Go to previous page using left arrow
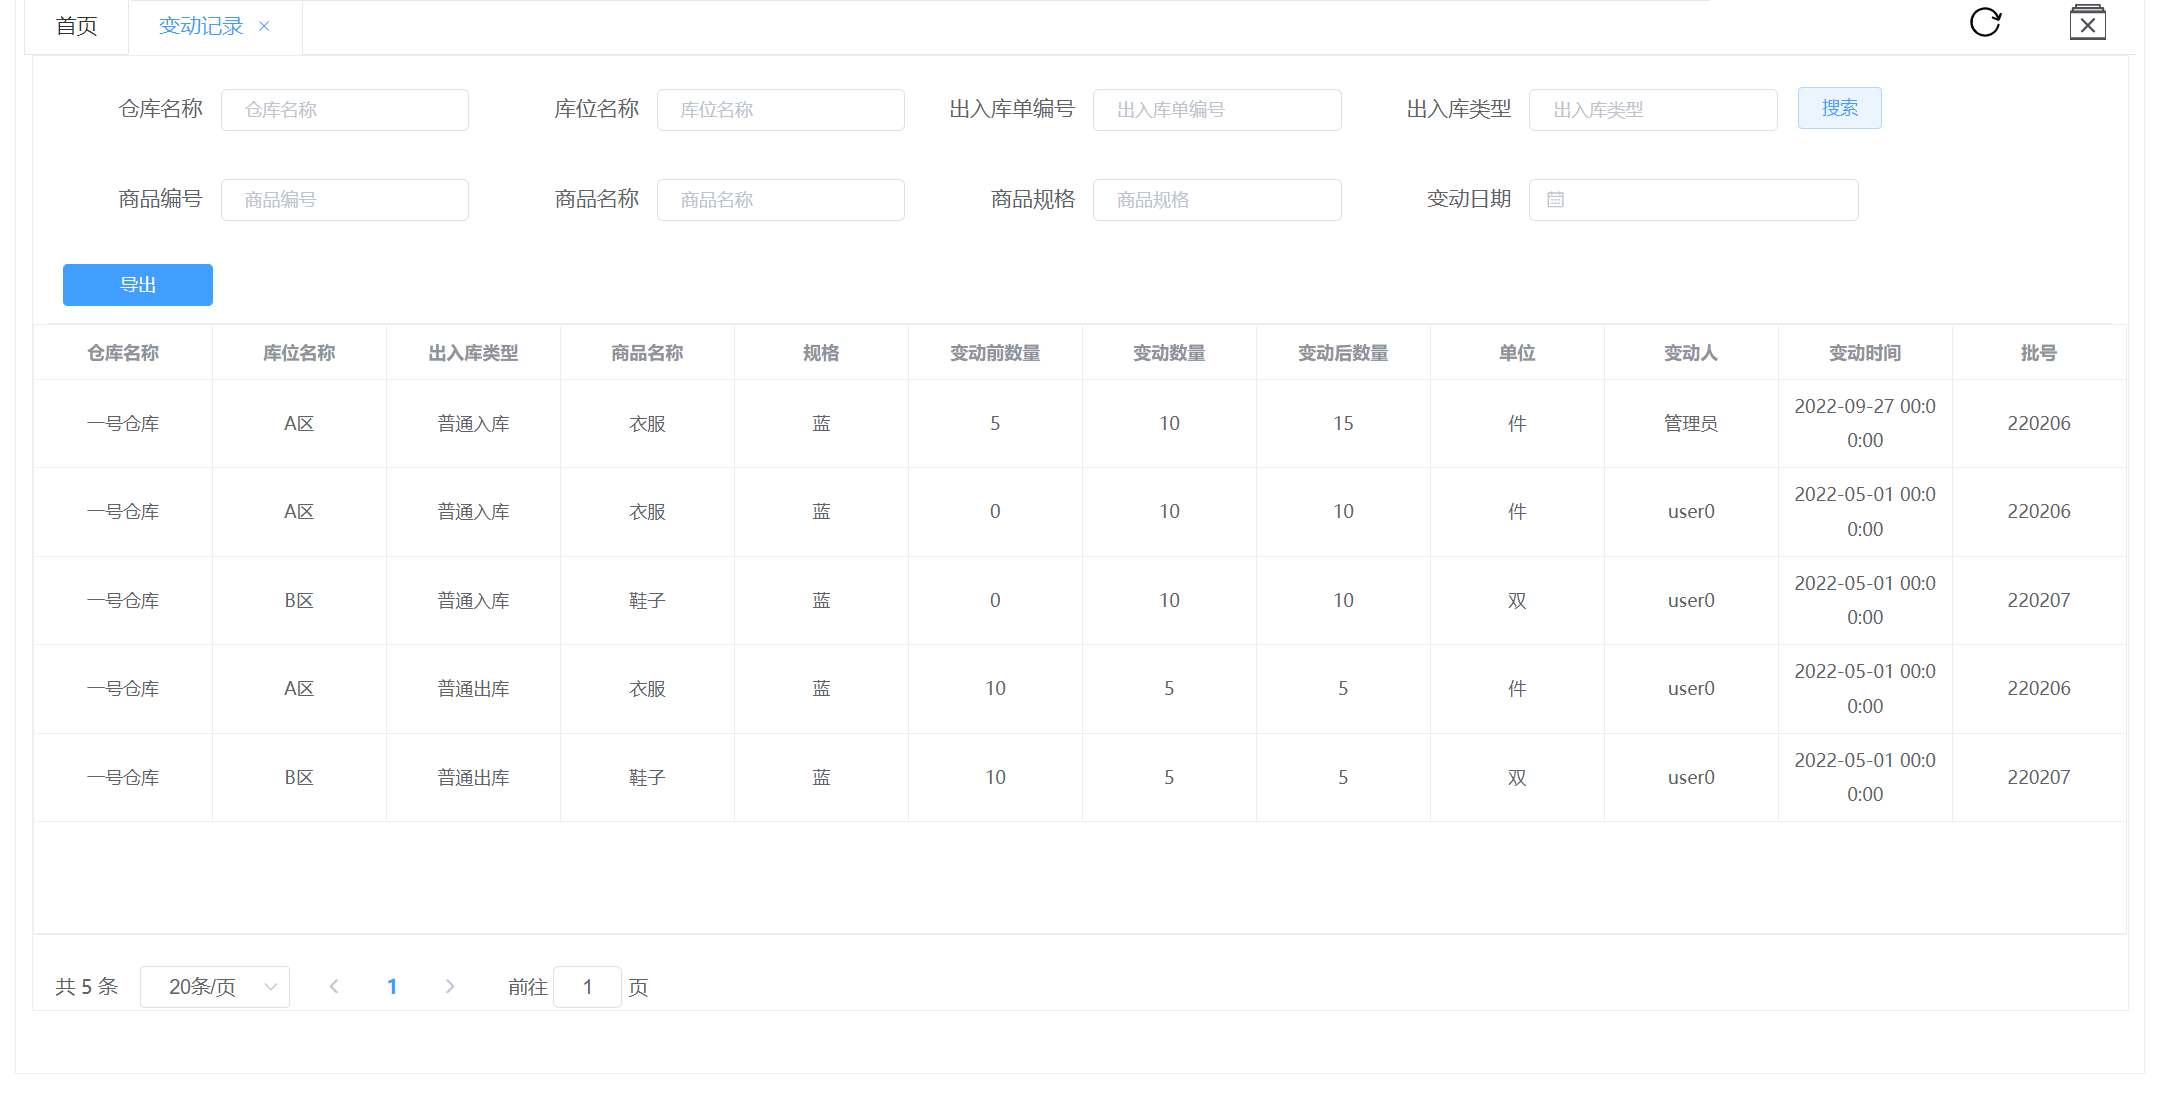The height and width of the screenshot is (1118, 2160). pos(334,987)
